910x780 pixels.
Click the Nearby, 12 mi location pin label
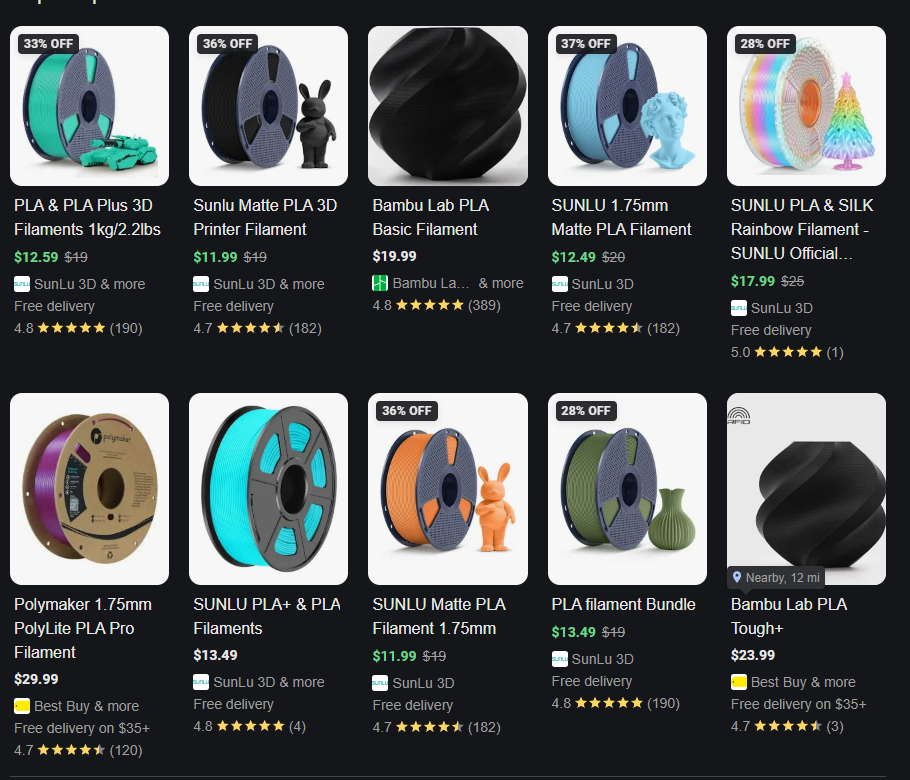(776, 577)
